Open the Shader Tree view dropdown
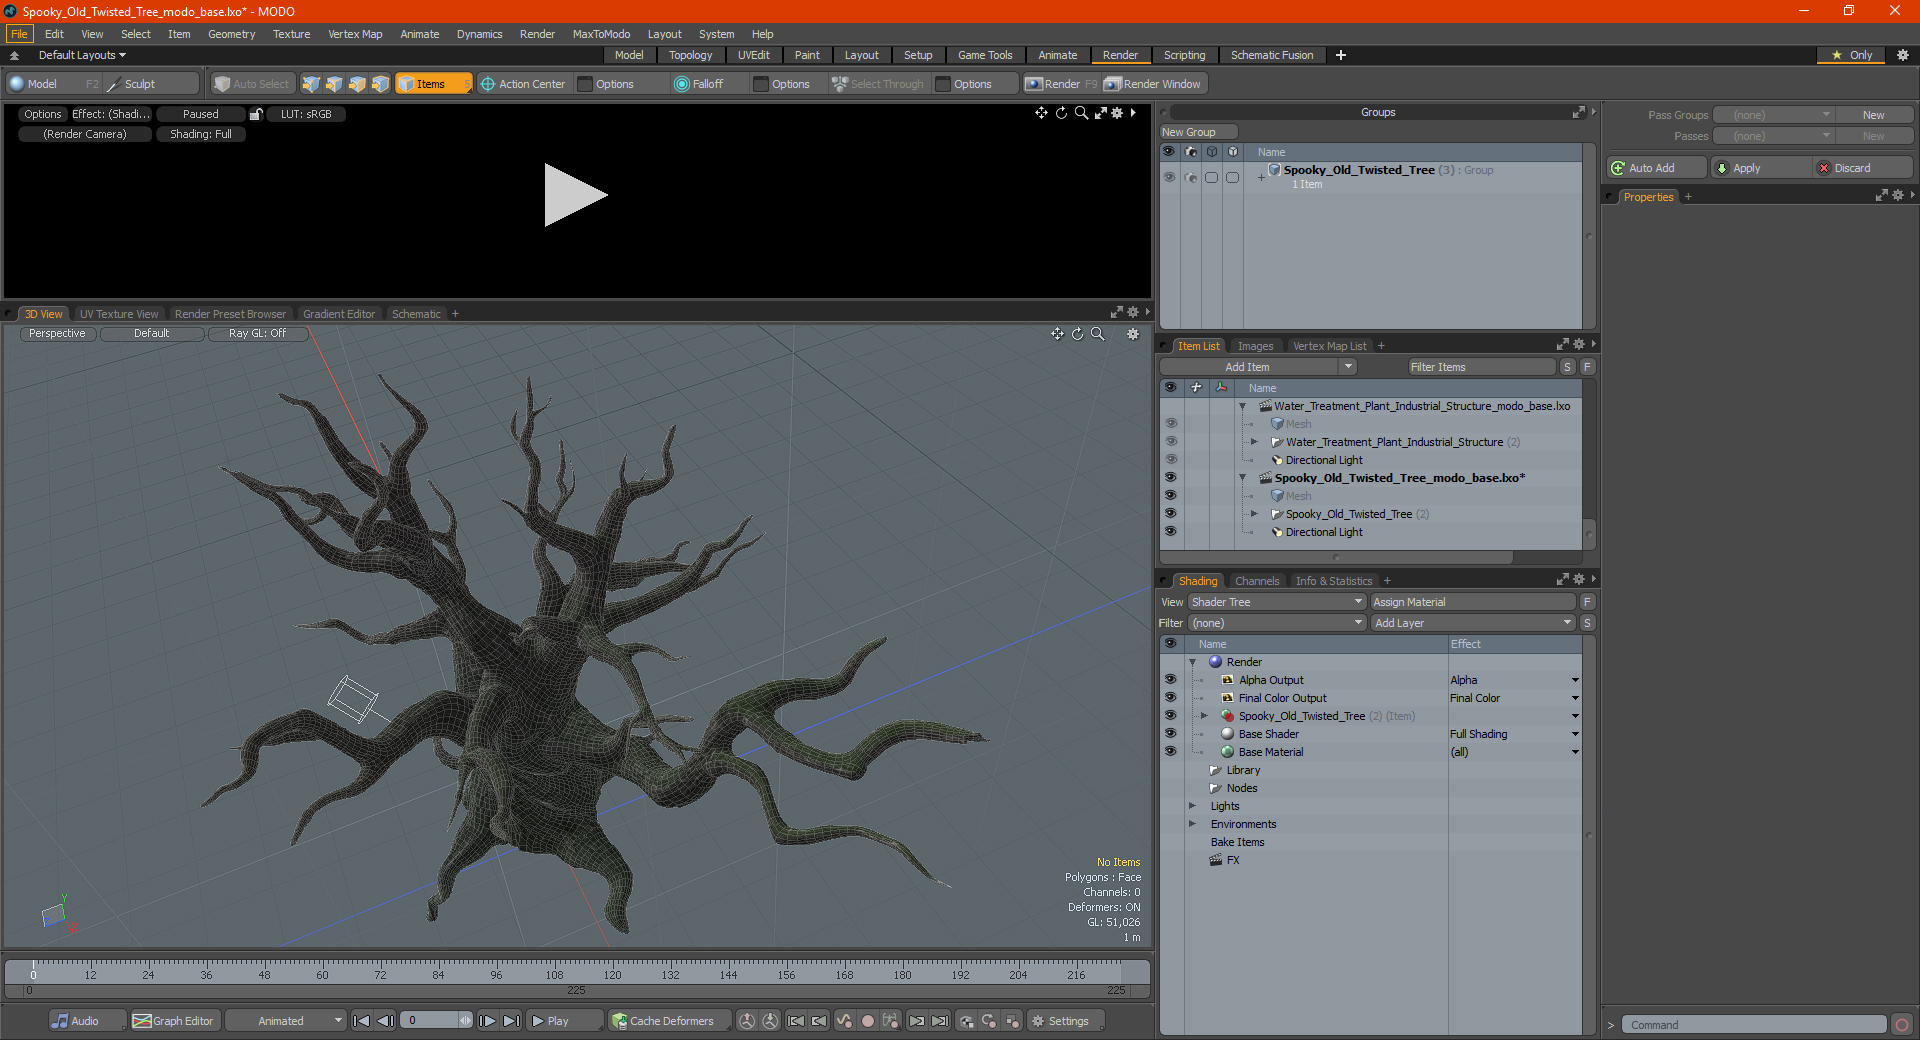This screenshot has height=1040, width=1920. 1276,602
